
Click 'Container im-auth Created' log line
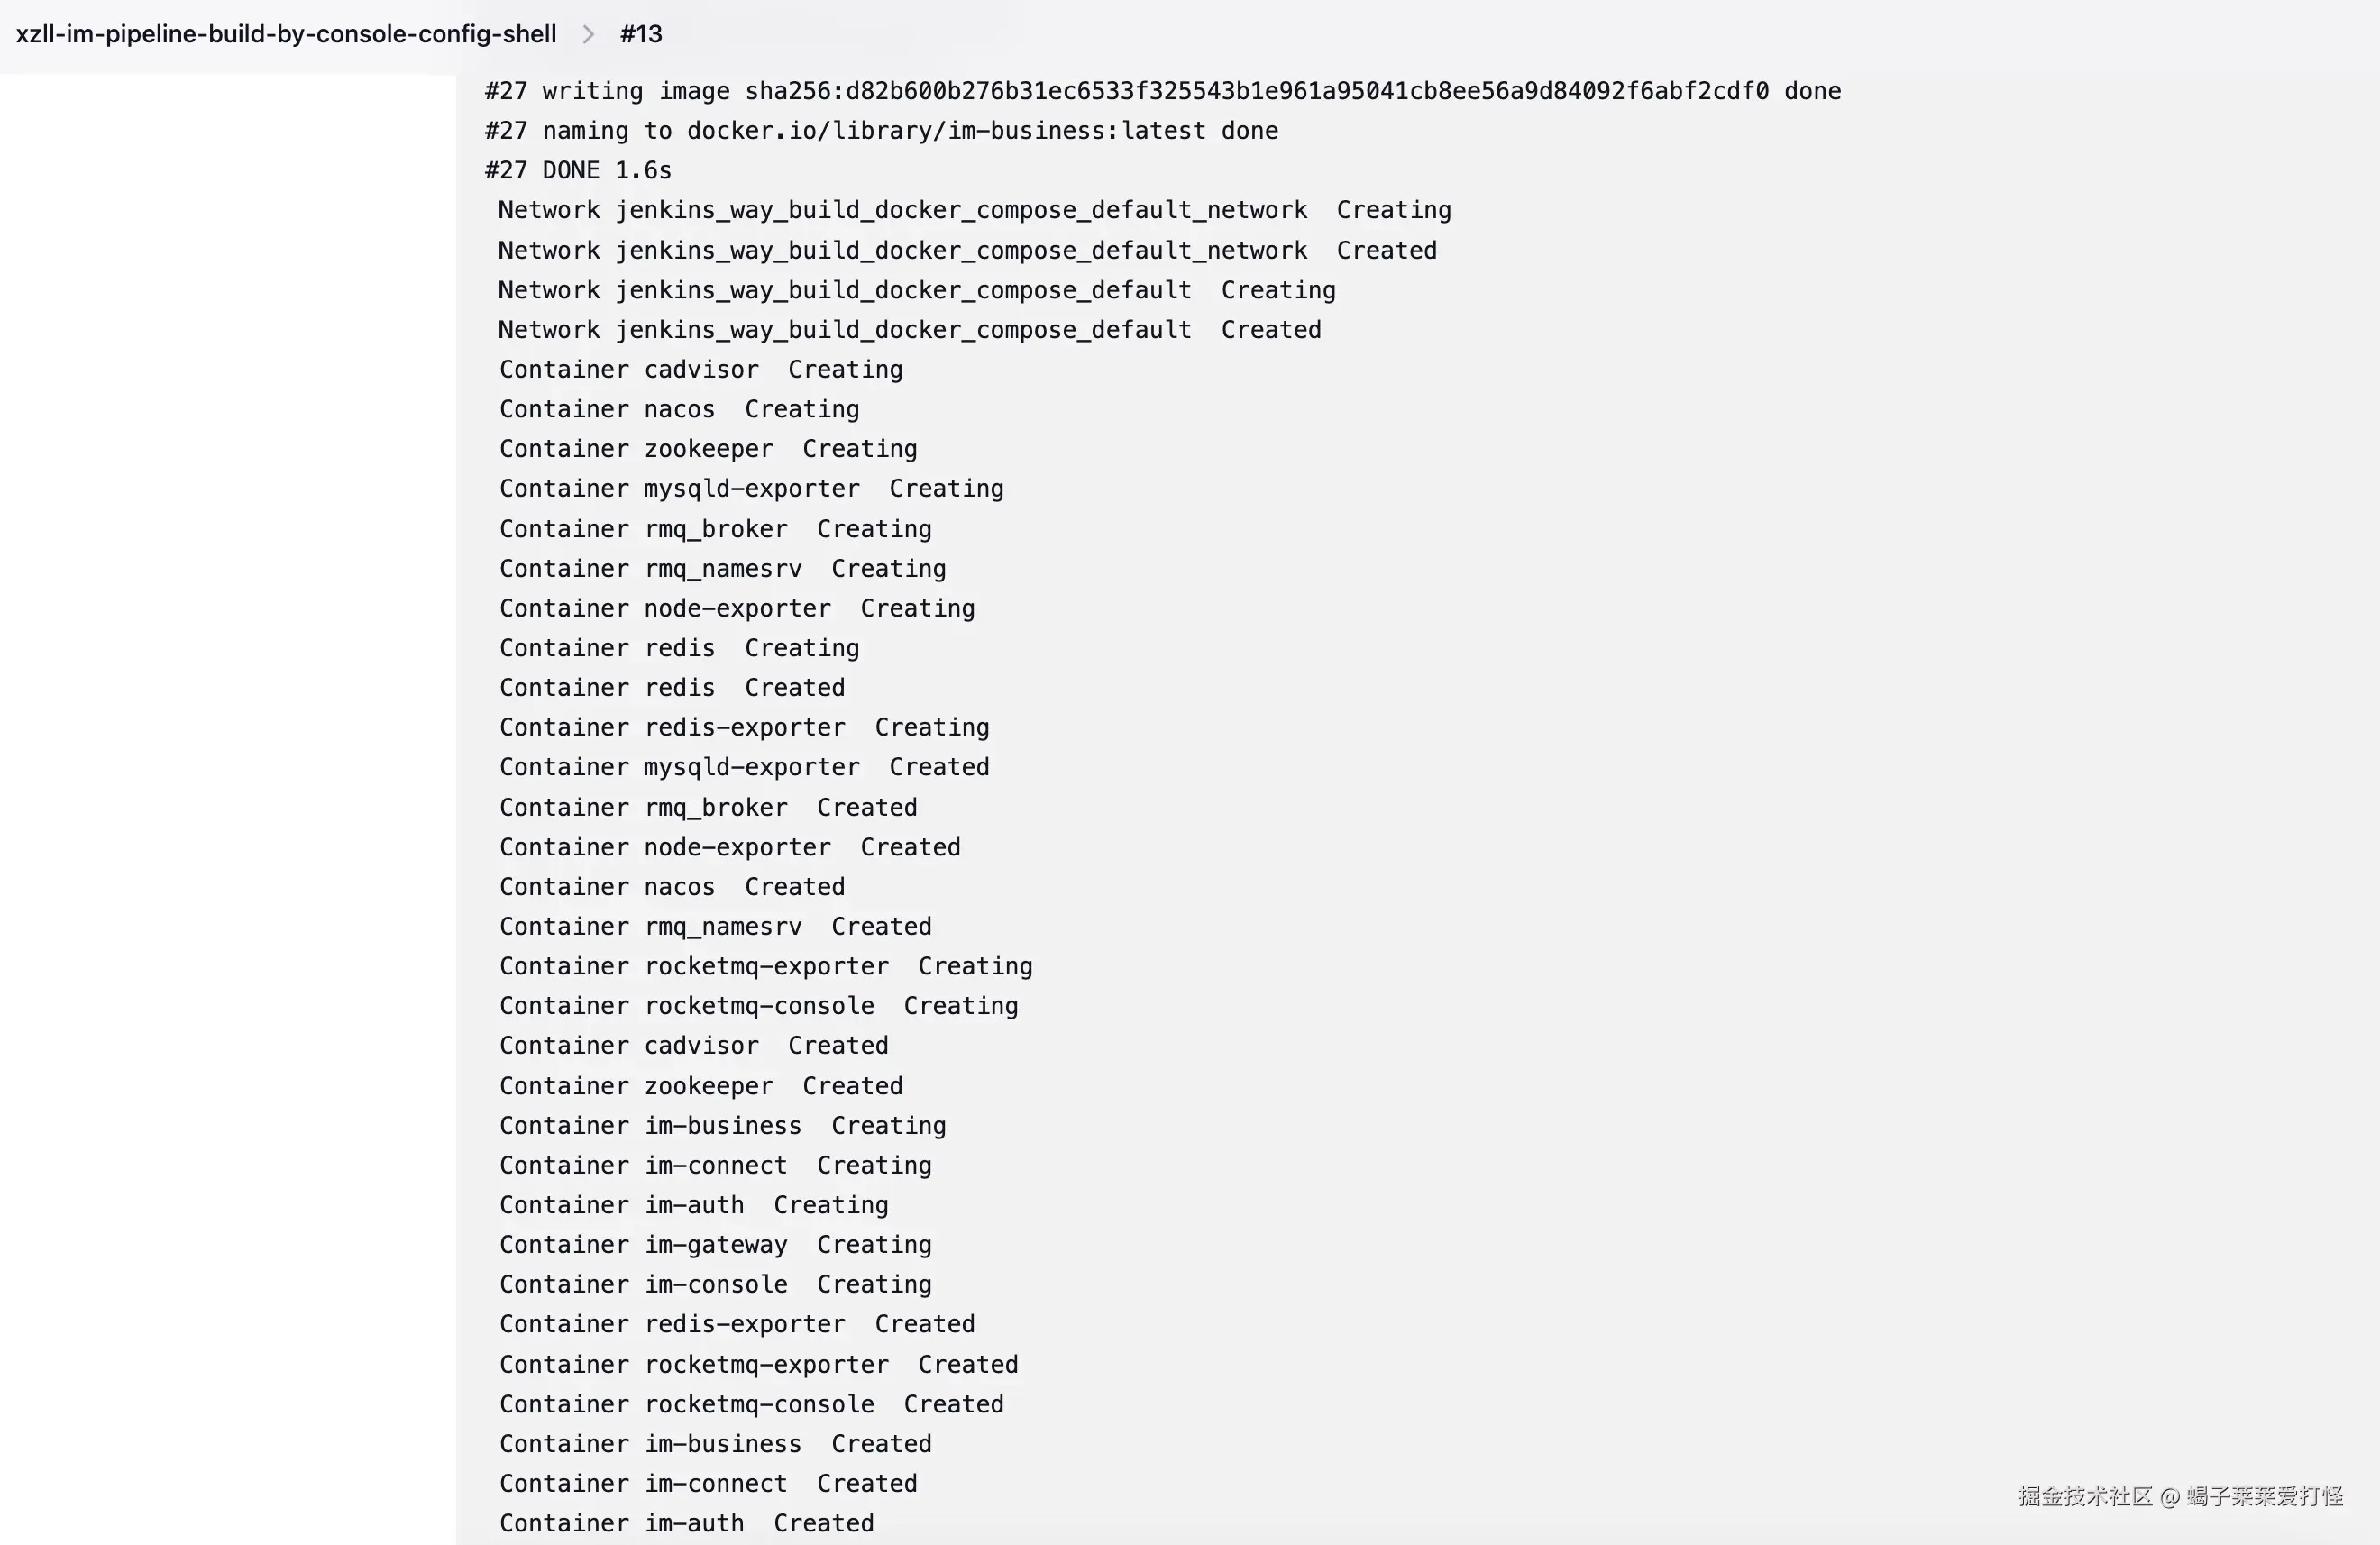click(x=686, y=1523)
